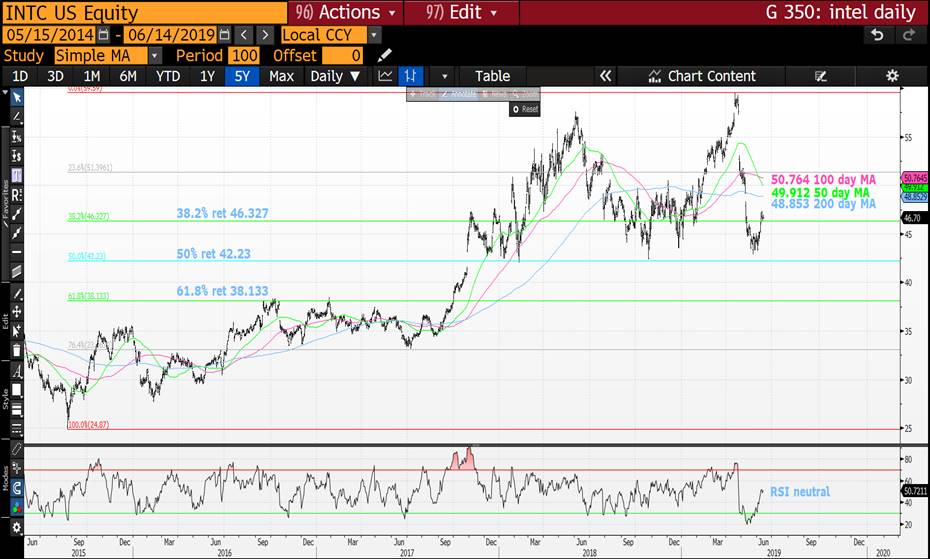Select the horizontal line tool

pyautogui.click(x=17, y=252)
